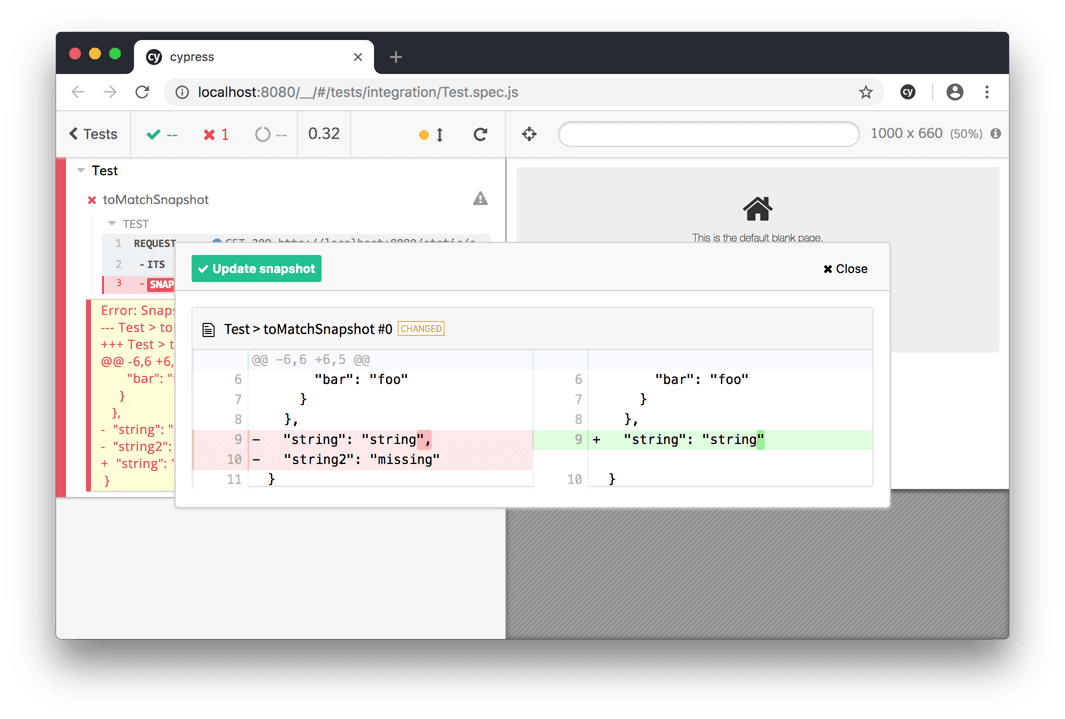This screenshot has height=719, width=1065.
Task: Click the passed tests checkmark icon
Action: click(153, 133)
